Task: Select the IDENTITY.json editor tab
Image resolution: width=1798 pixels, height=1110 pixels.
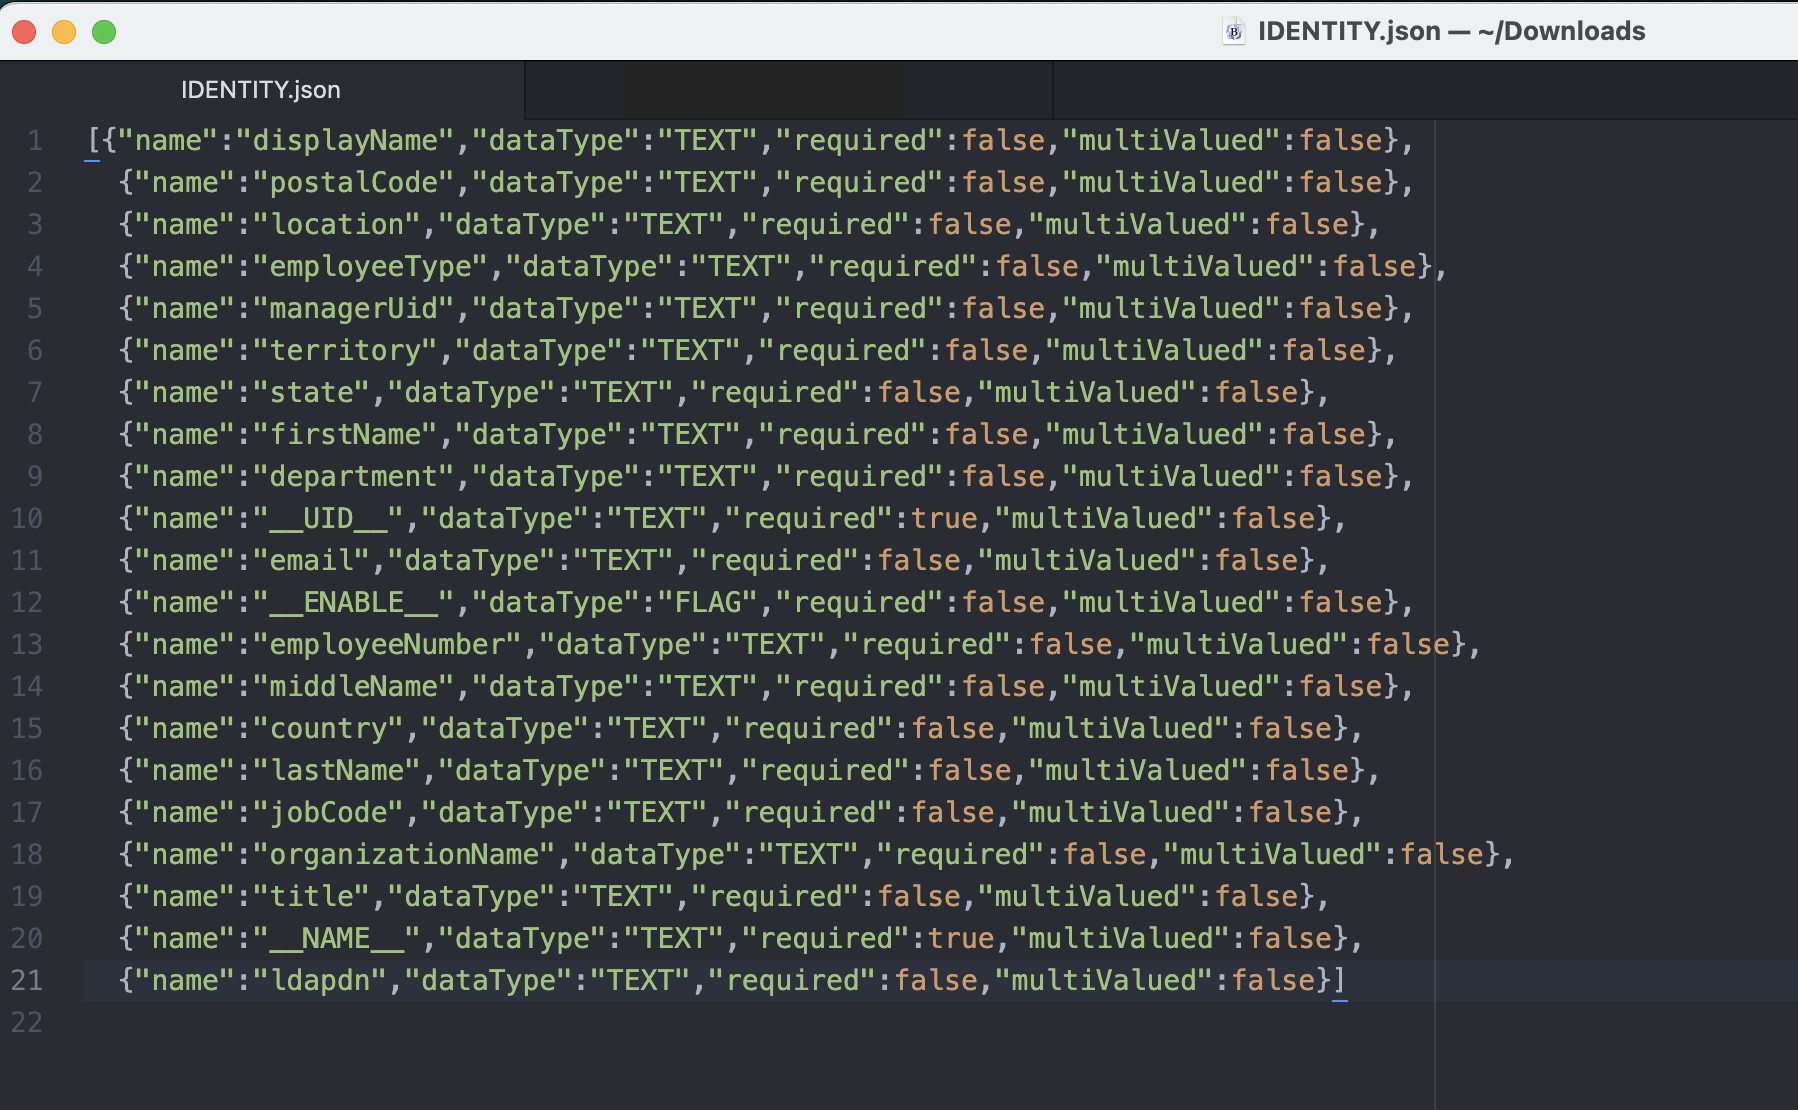Action: tap(261, 90)
